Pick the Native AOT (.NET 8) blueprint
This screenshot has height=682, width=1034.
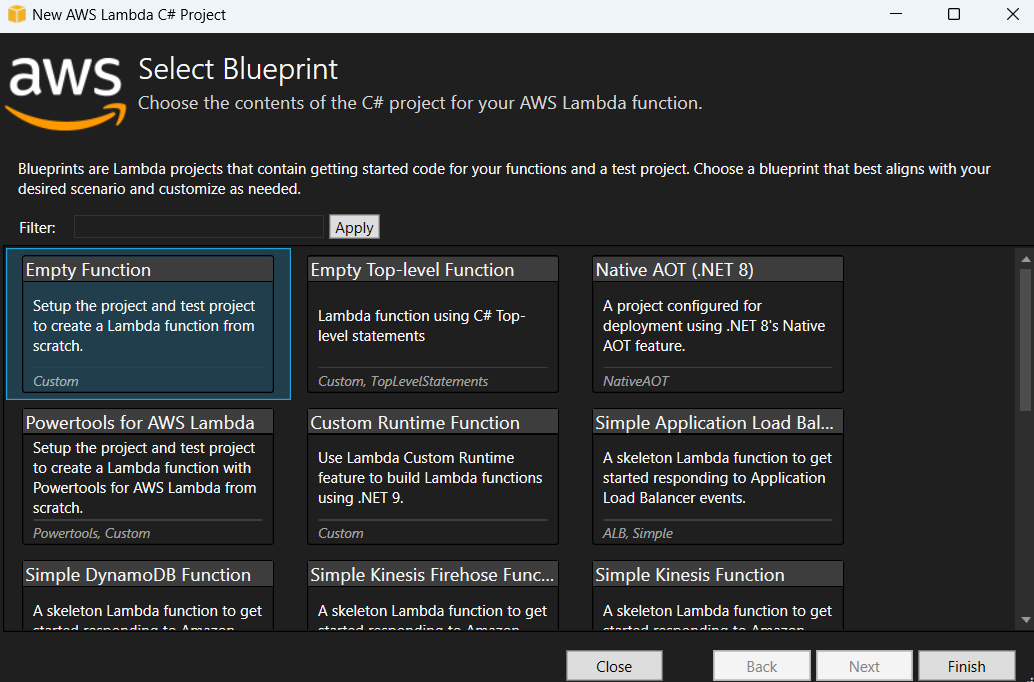point(717,324)
